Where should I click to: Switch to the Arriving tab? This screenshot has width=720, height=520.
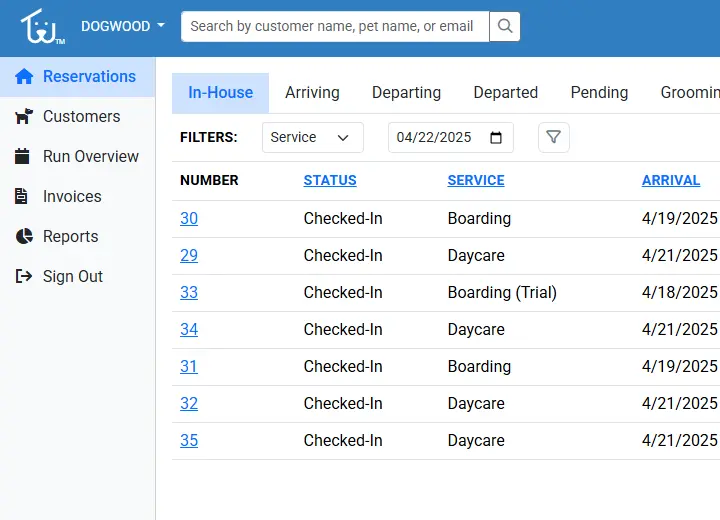click(x=312, y=92)
